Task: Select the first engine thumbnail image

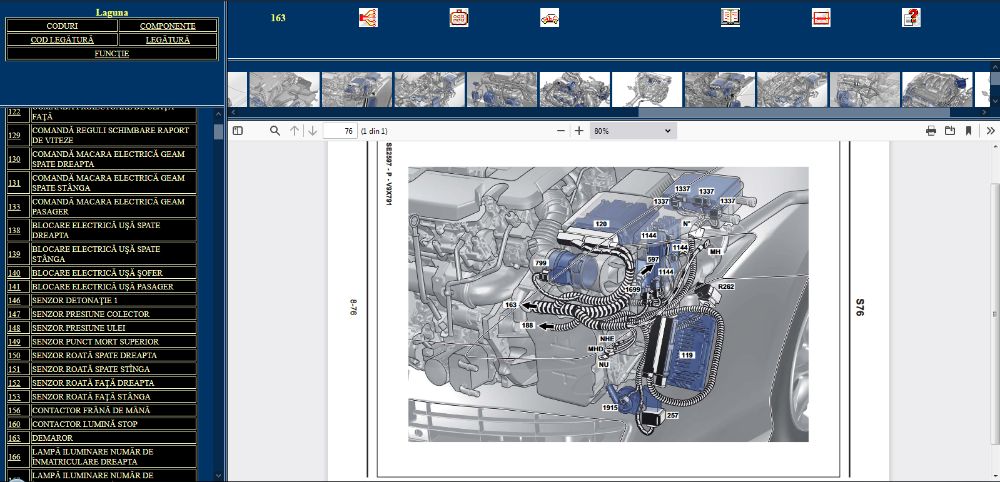Action: point(284,89)
